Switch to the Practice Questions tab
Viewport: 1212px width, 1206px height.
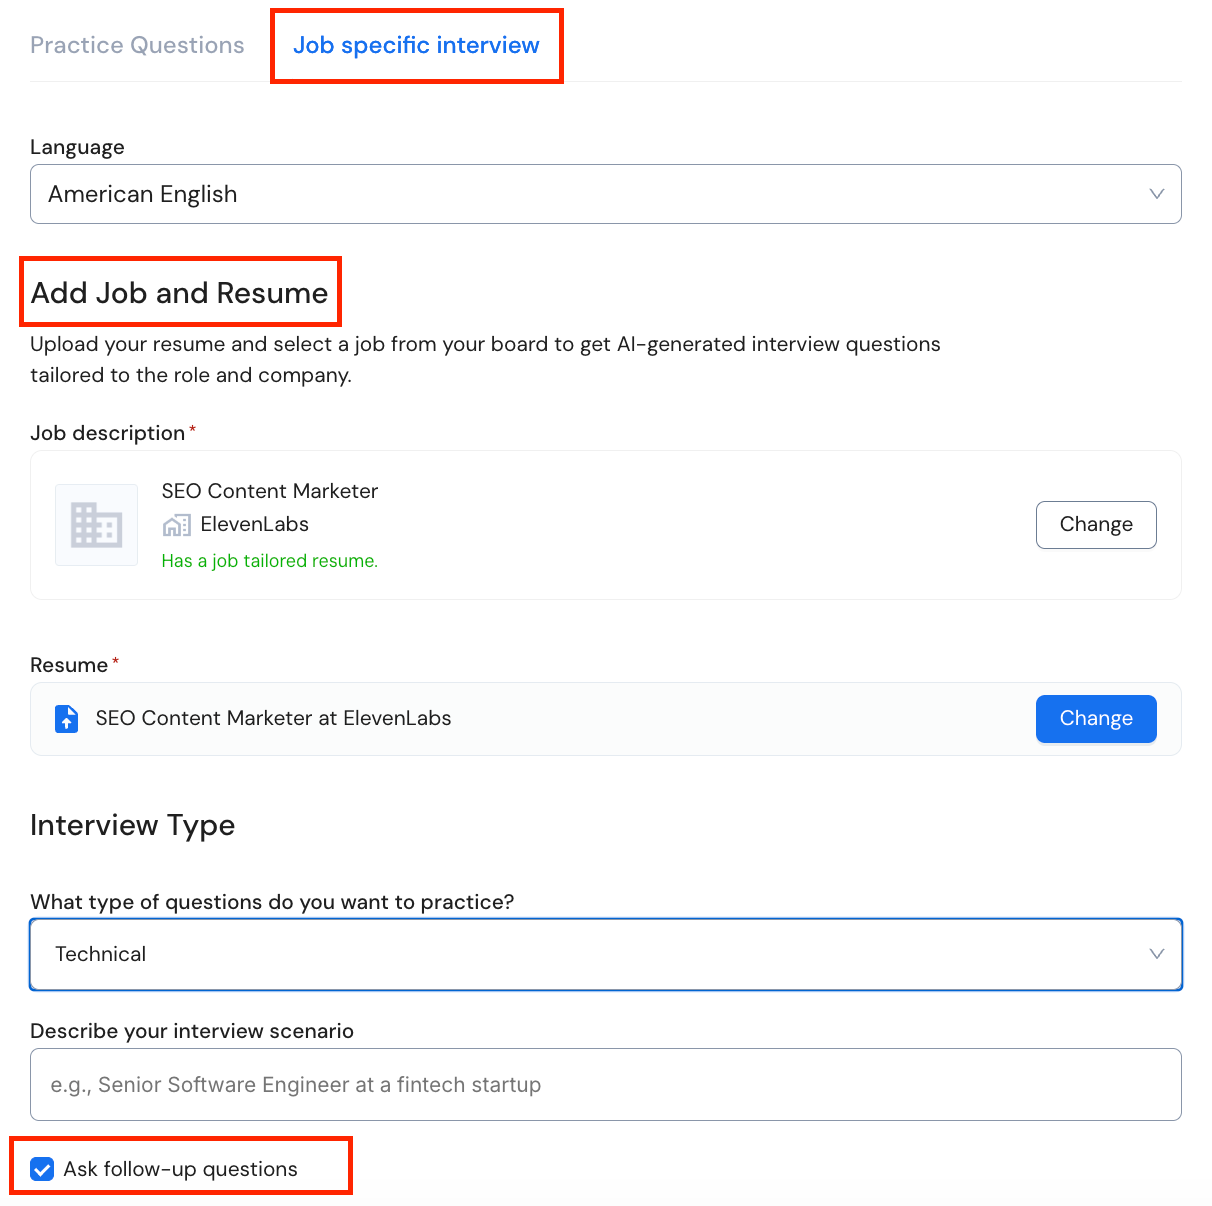(137, 45)
